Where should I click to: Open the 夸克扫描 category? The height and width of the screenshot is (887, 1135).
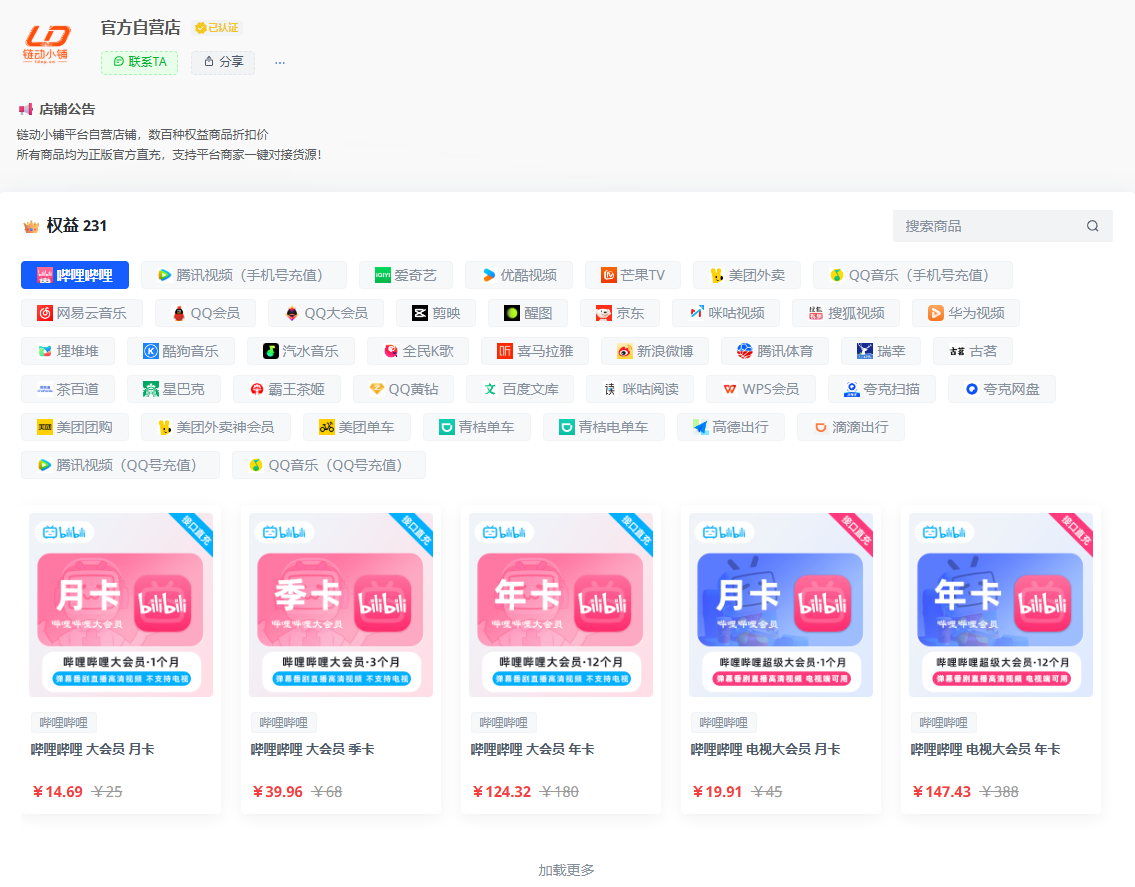coord(882,389)
